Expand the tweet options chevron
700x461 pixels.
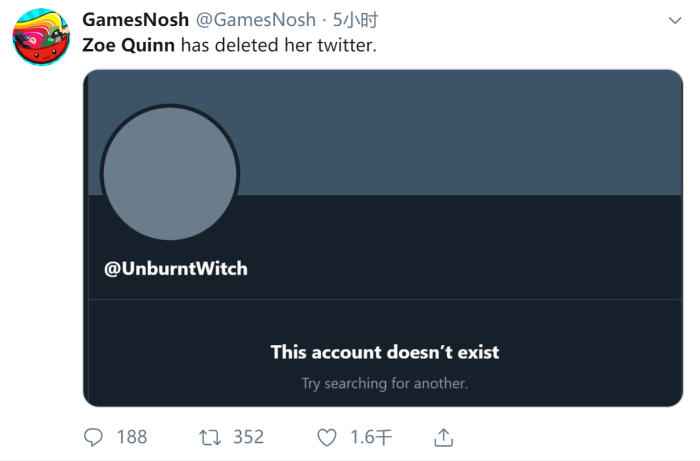pyautogui.click(x=675, y=21)
